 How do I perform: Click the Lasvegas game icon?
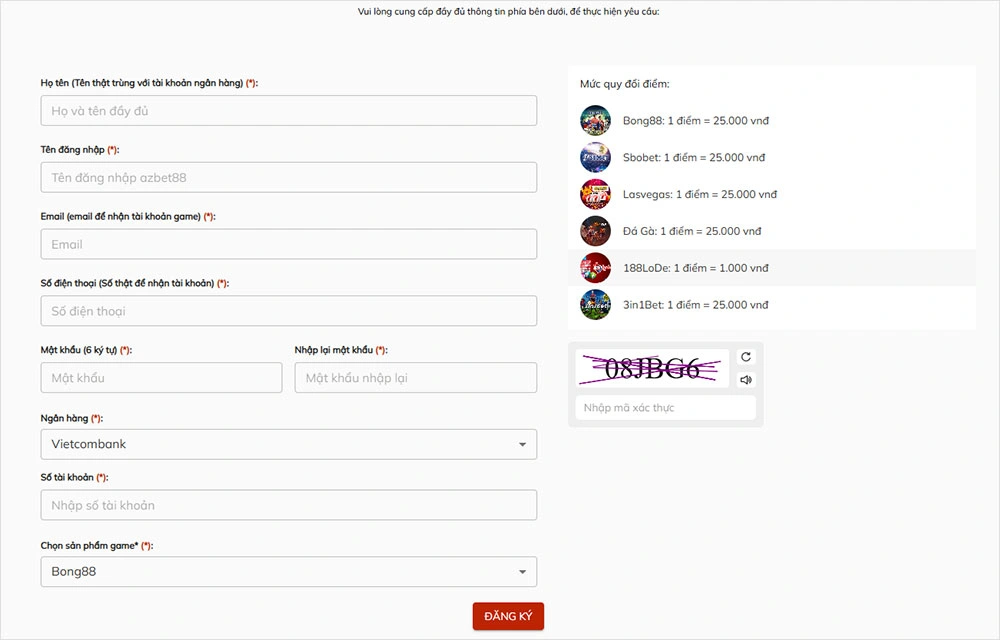tap(596, 194)
